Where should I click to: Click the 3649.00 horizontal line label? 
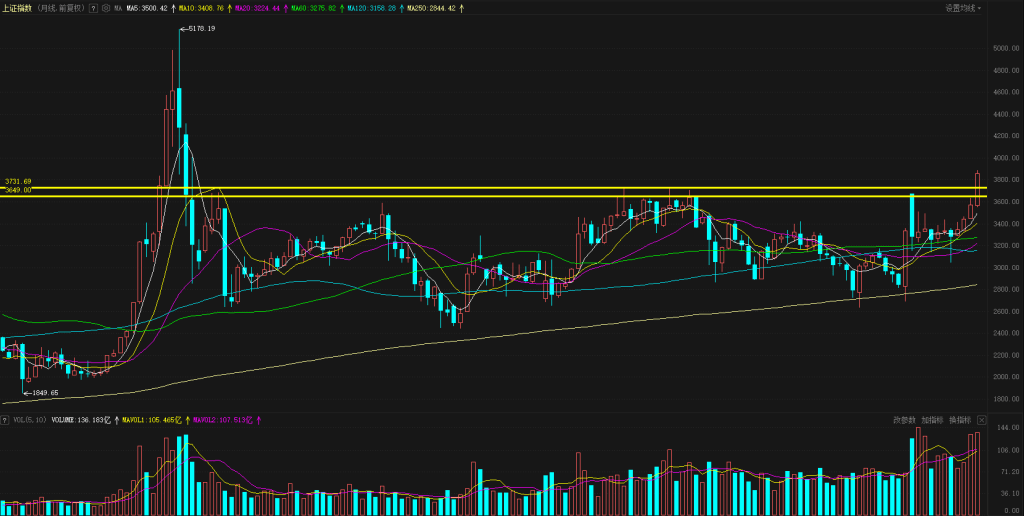[x=18, y=190]
